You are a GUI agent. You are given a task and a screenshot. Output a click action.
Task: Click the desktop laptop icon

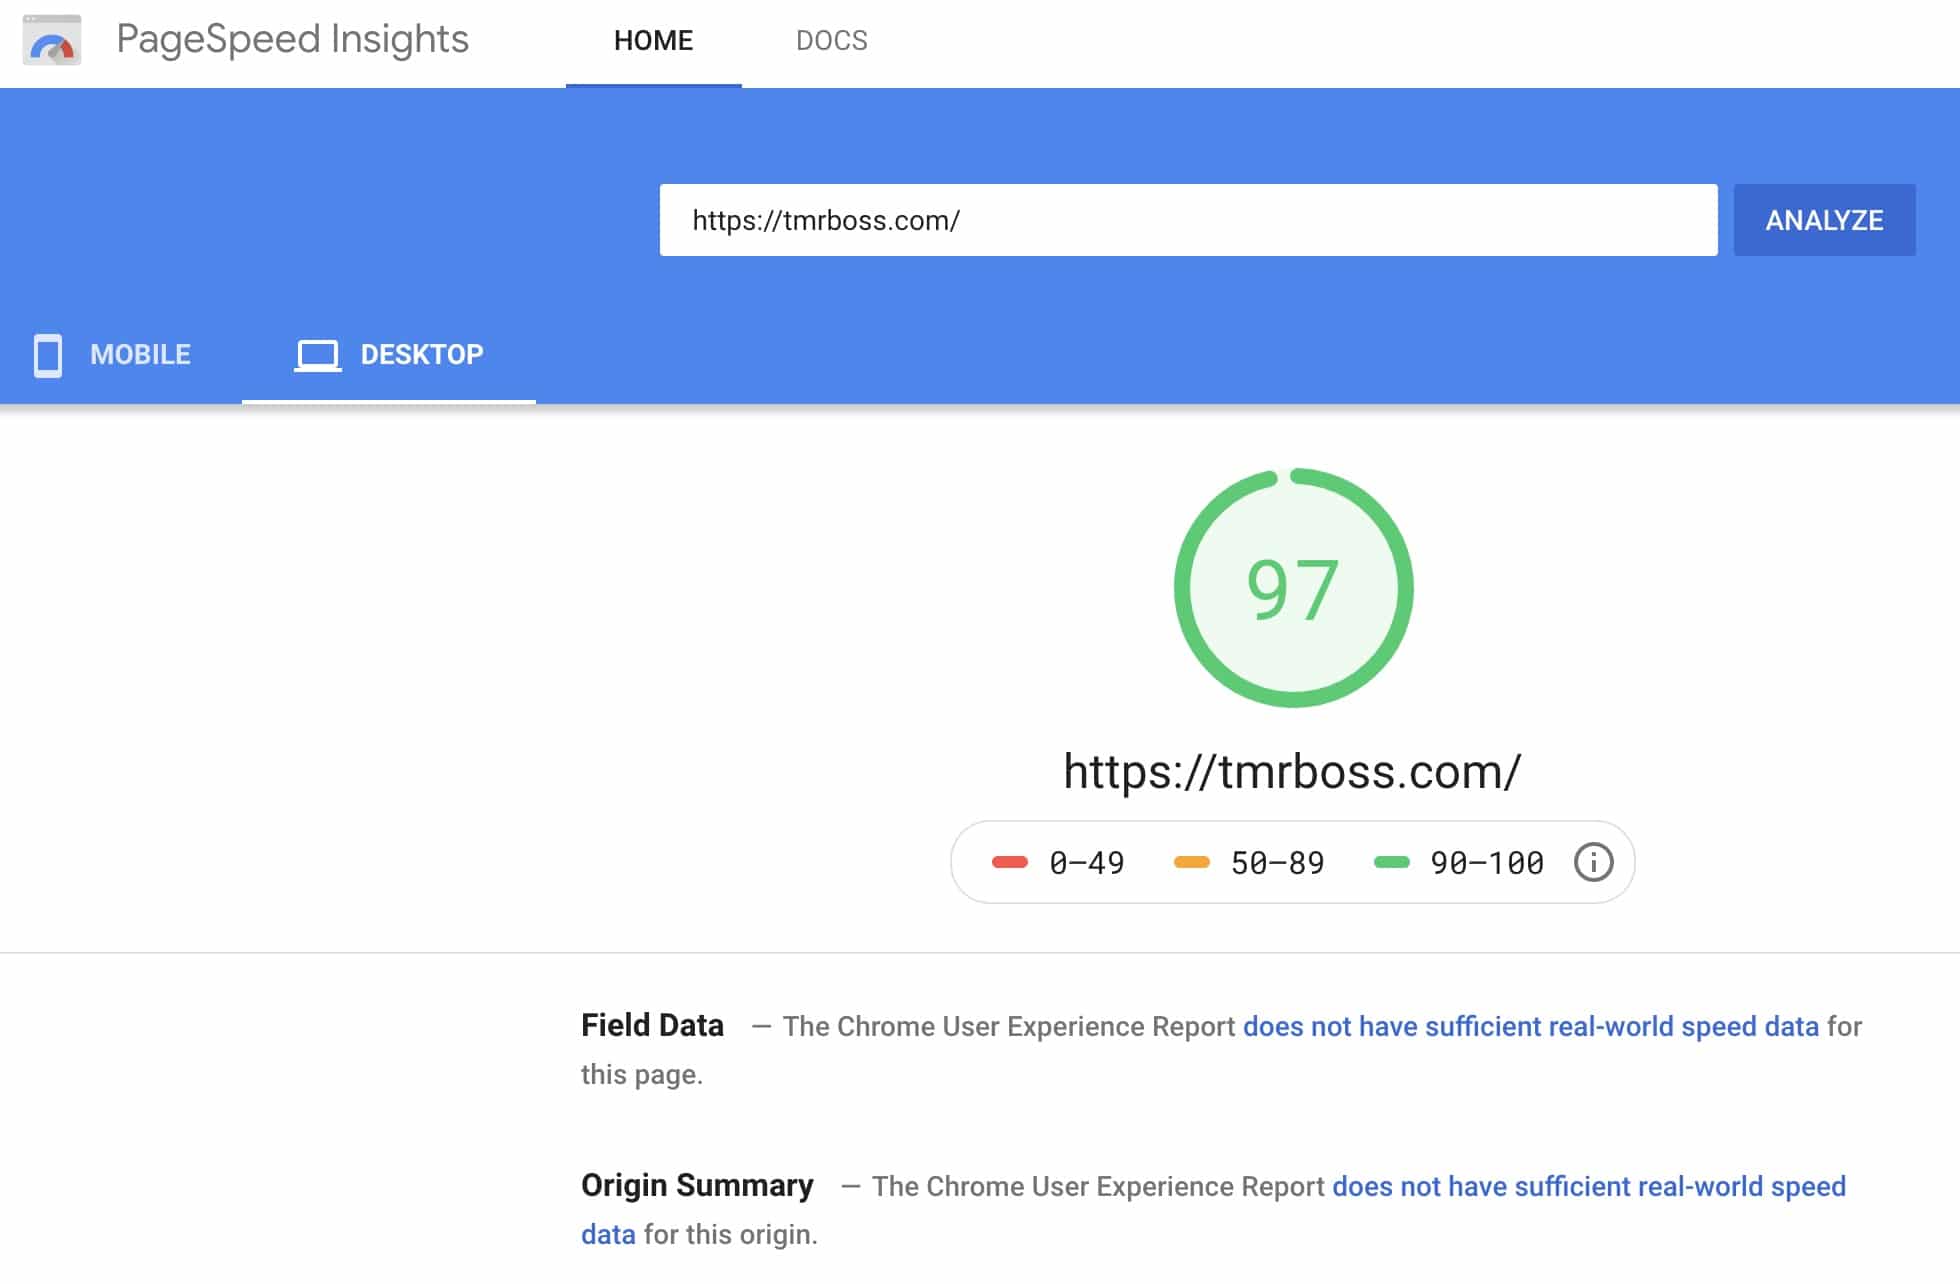pos(318,356)
